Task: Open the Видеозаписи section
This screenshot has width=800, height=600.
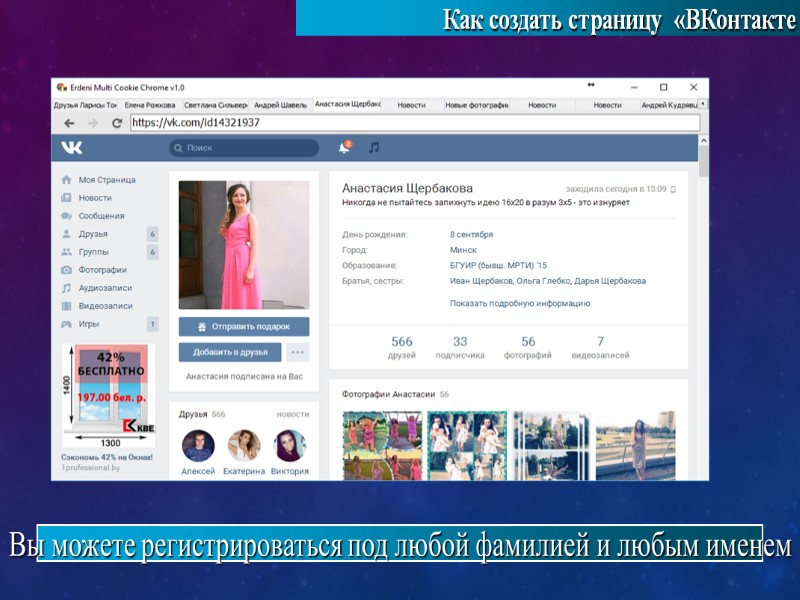Action: (104, 305)
